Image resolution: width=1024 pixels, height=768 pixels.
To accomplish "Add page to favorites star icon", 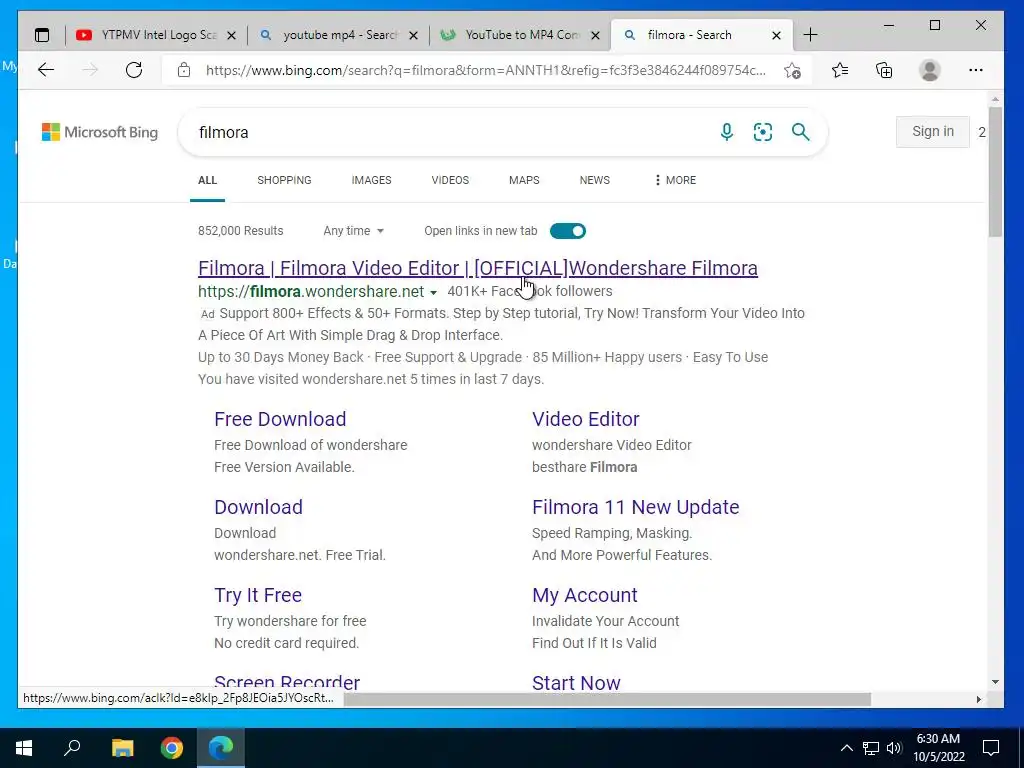I will 792,70.
